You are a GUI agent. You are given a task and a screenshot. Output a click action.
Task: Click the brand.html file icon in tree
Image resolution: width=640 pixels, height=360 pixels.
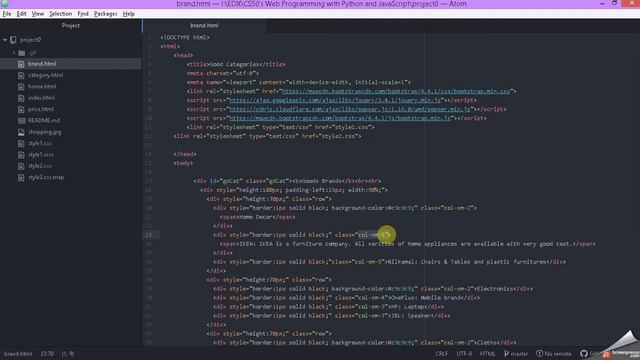click(x=21, y=64)
